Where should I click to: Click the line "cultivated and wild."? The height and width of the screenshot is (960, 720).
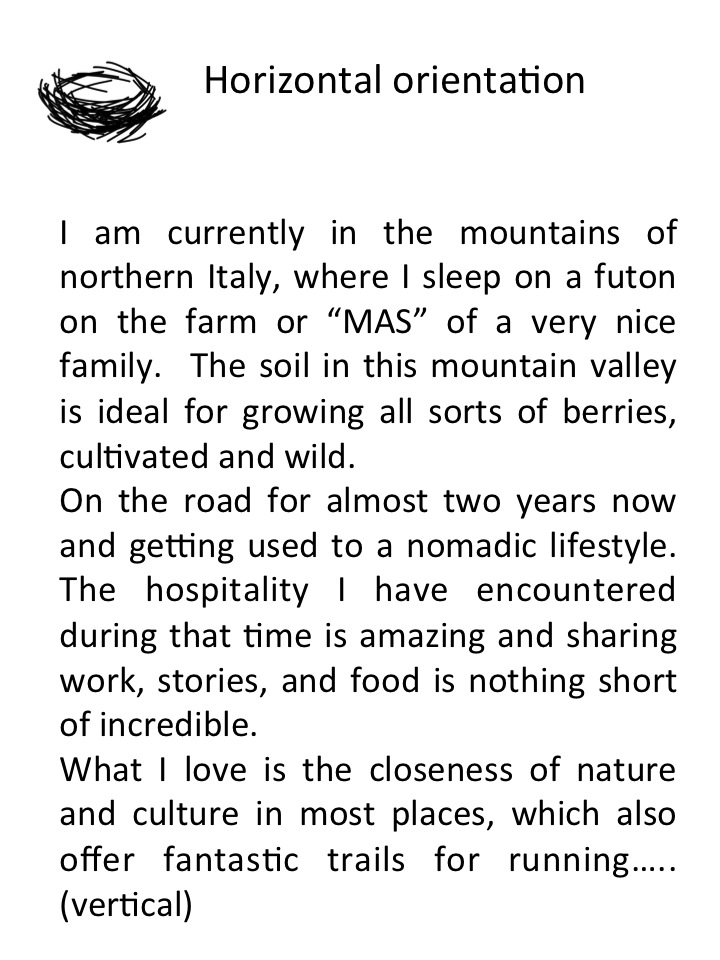coord(207,458)
